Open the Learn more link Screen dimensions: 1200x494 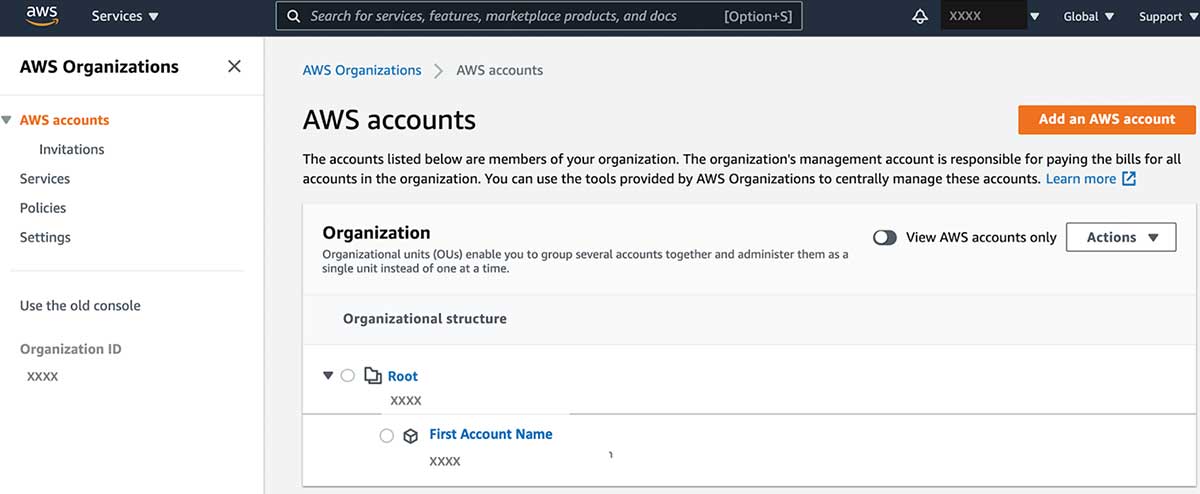pos(1080,179)
